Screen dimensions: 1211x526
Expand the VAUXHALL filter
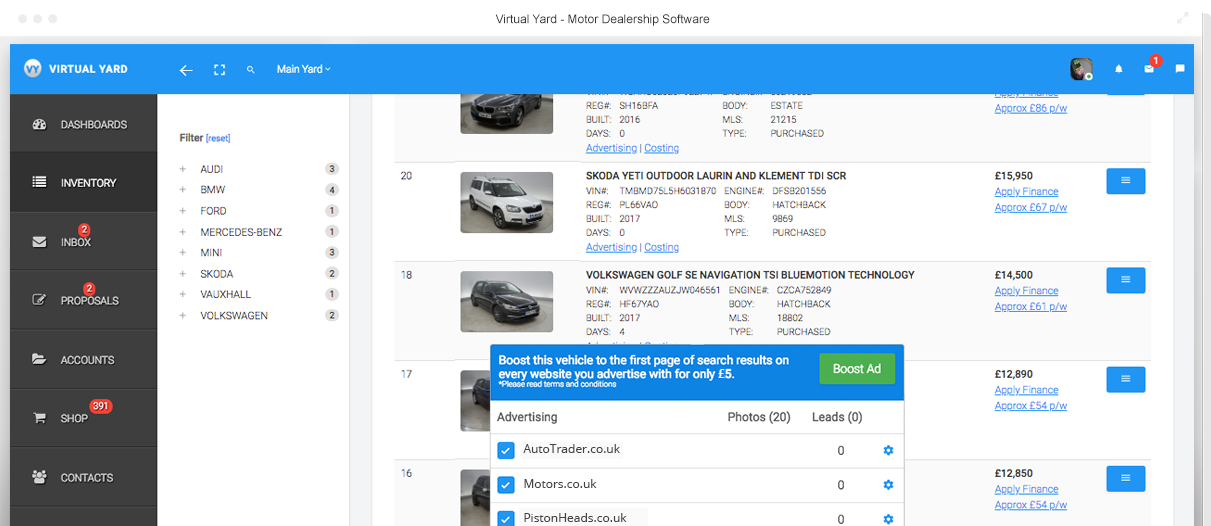click(183, 295)
